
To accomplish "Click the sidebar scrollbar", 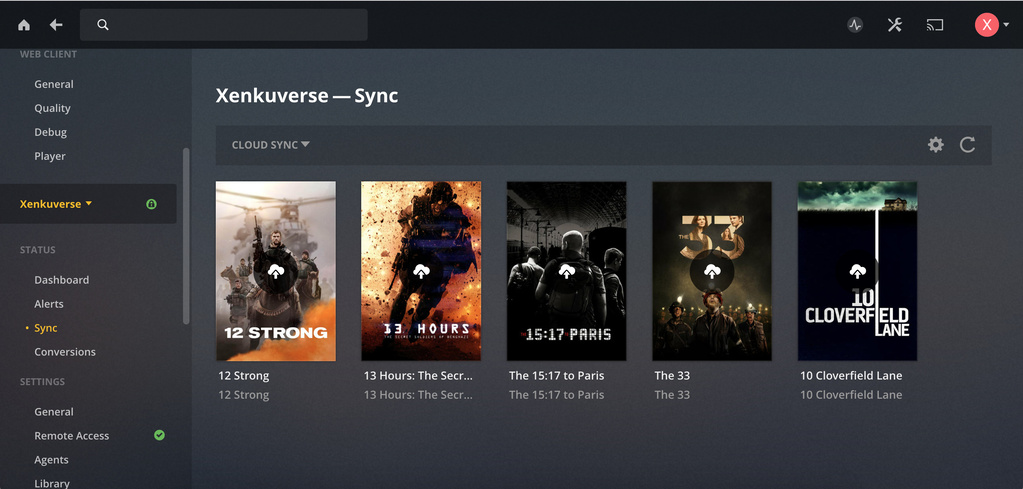I will tap(186, 236).
